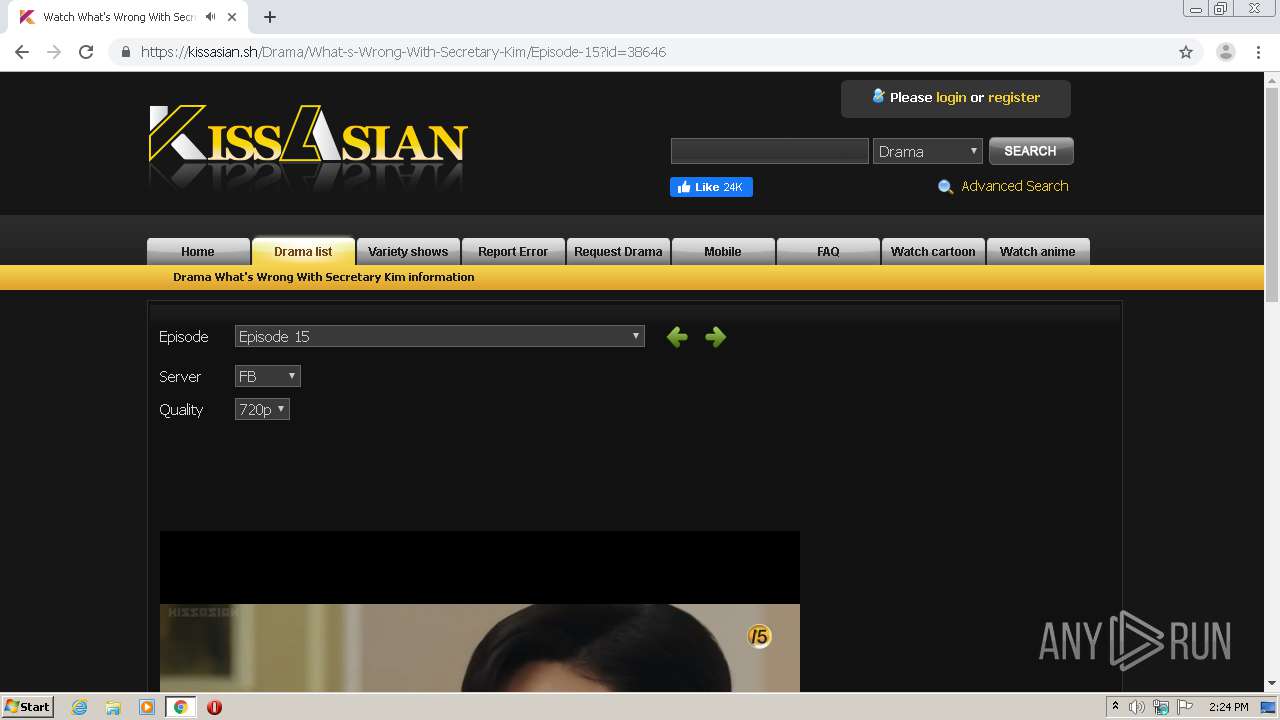
Task: Open the red antivirus taskbar icon
Action: (214, 707)
